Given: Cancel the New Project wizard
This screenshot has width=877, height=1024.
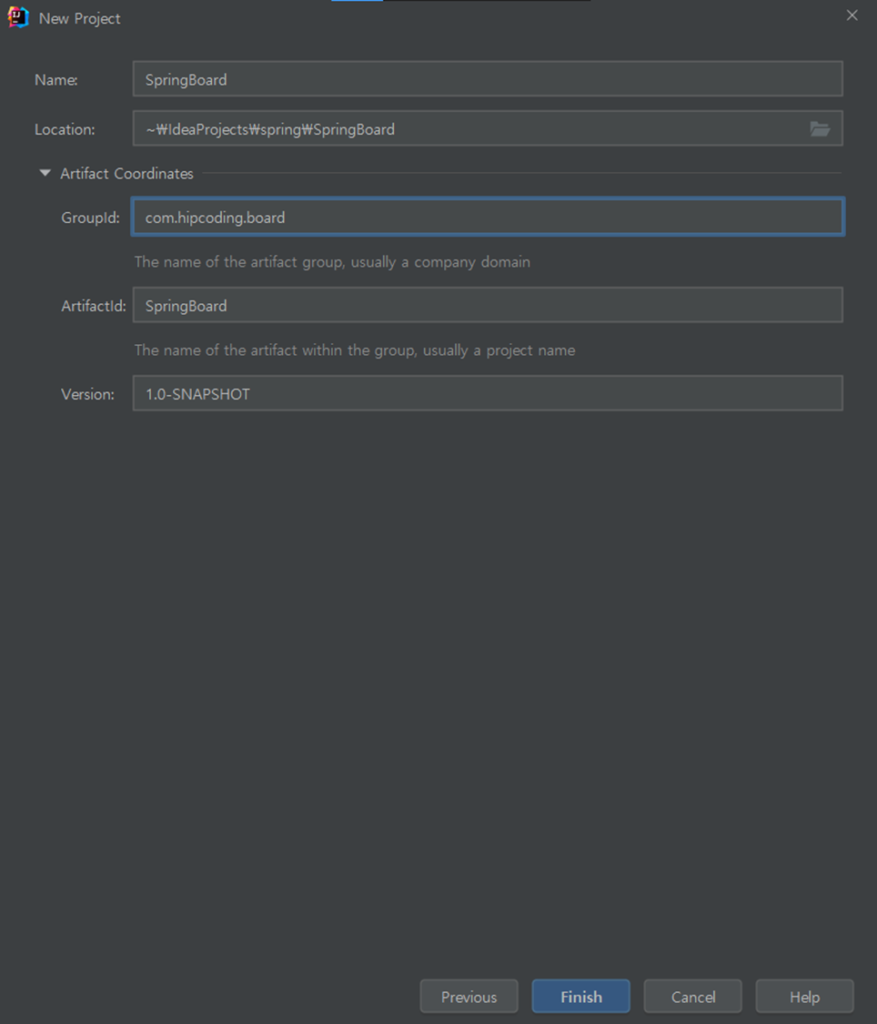Looking at the screenshot, I should point(693,996).
